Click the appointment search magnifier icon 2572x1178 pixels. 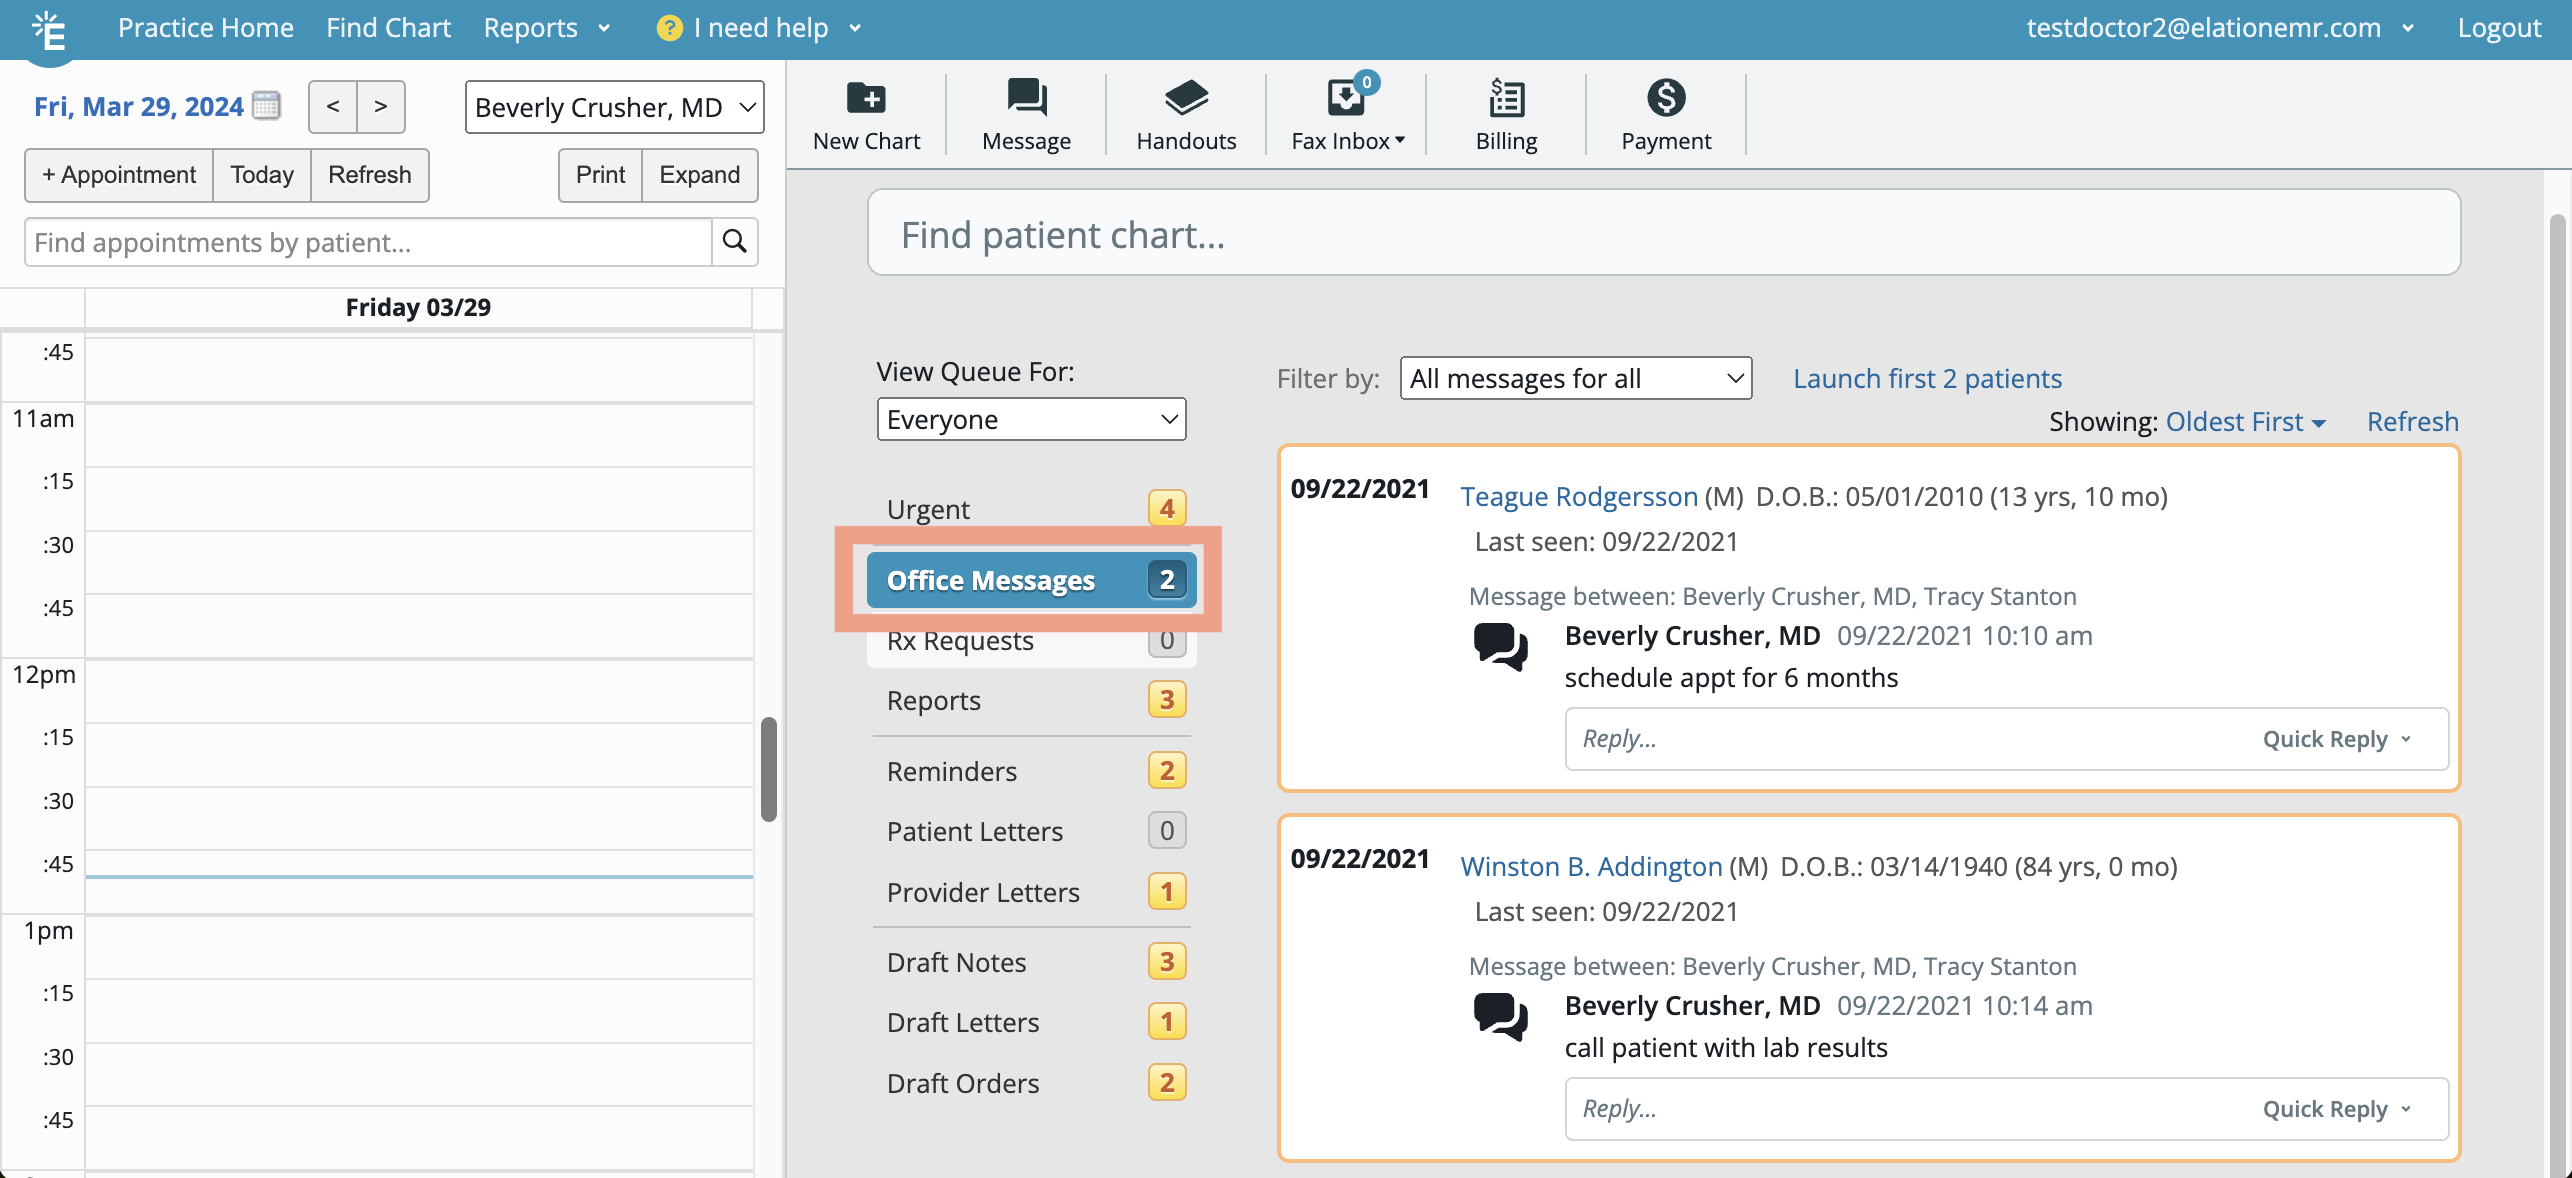tap(735, 242)
